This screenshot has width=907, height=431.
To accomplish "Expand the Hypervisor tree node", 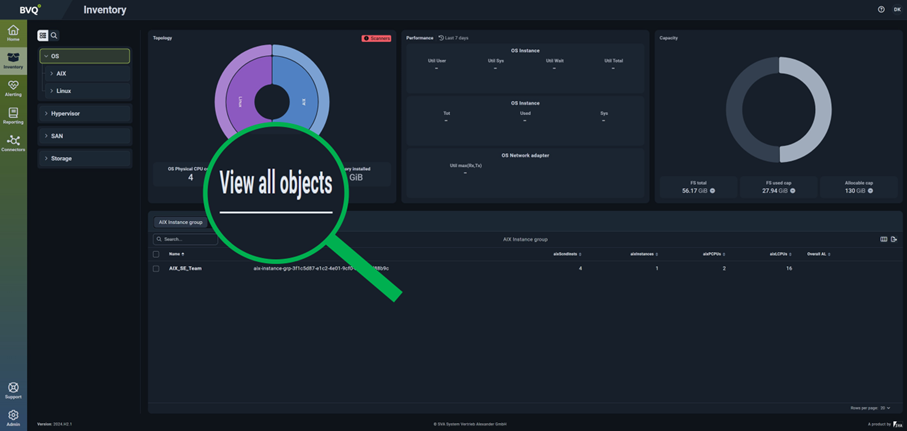I will [x=46, y=113].
